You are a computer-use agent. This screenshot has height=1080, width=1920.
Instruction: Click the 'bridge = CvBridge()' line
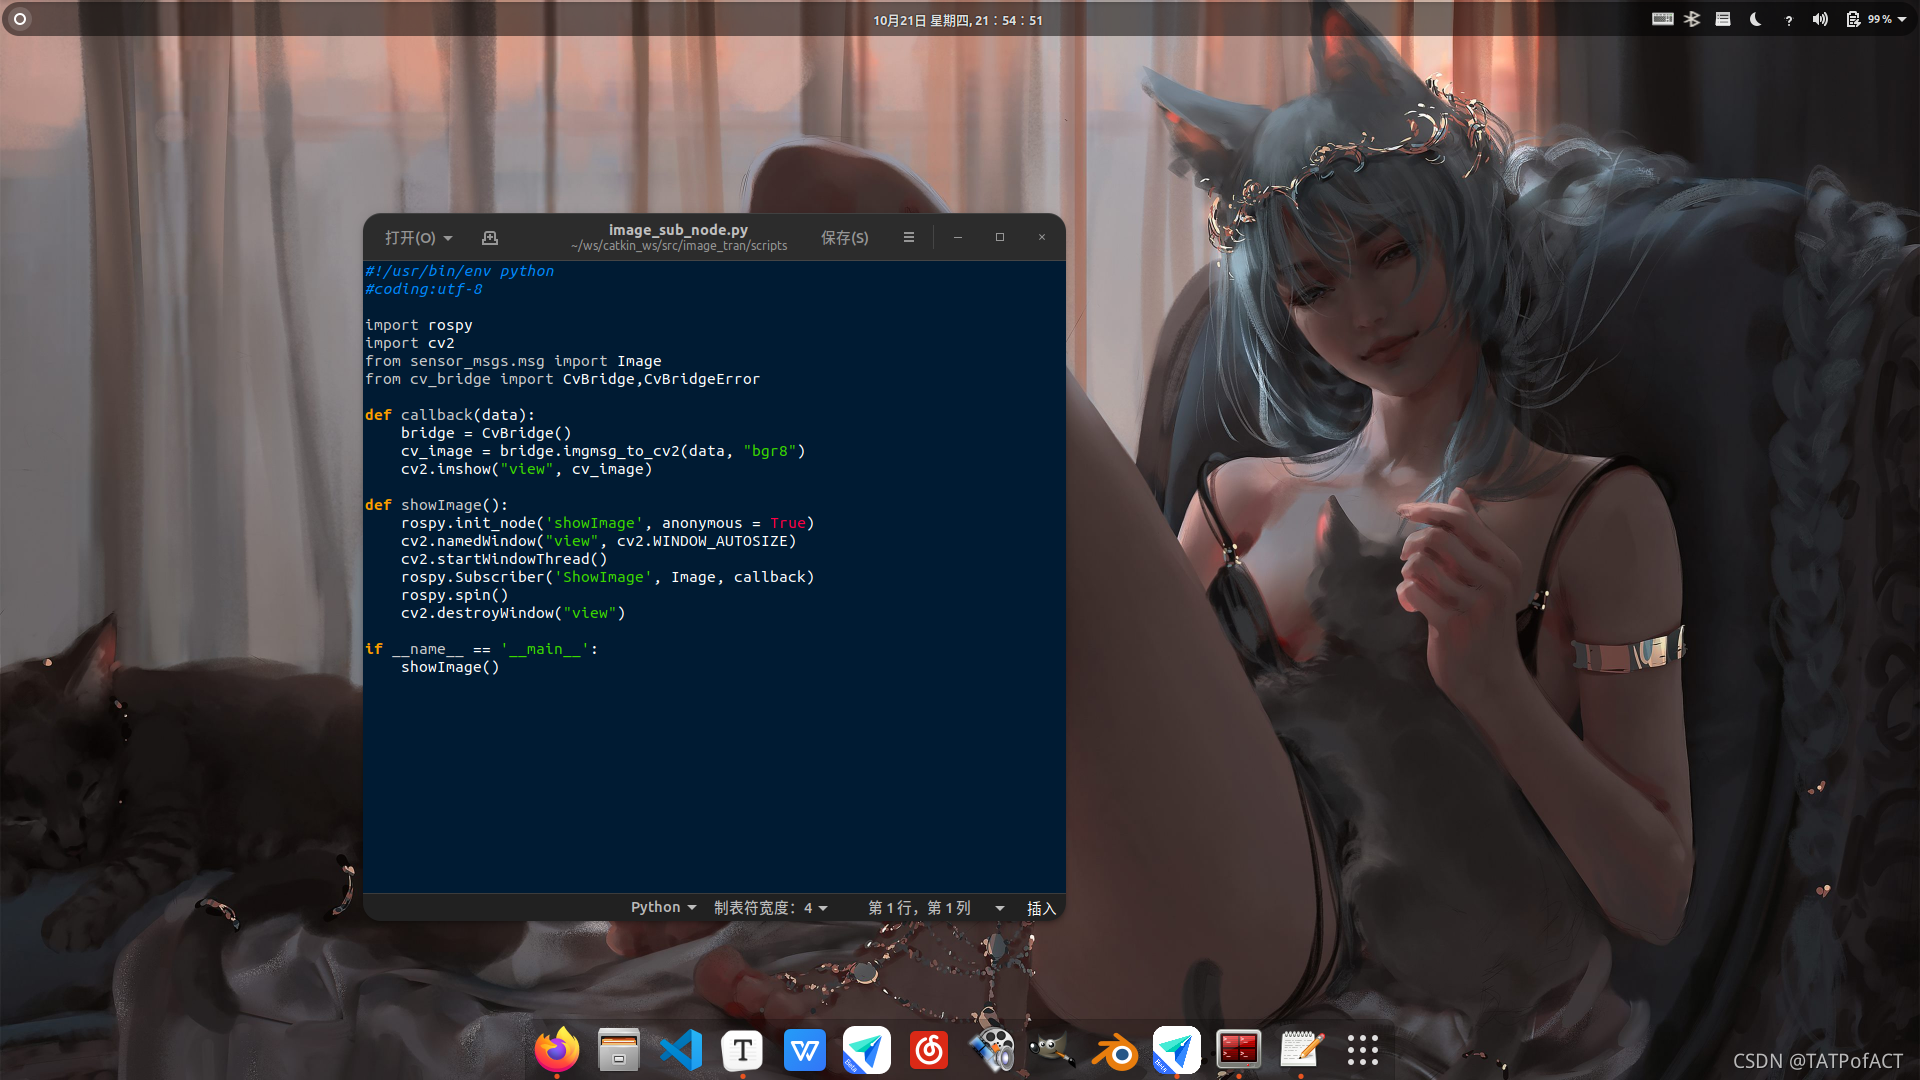[486, 433]
